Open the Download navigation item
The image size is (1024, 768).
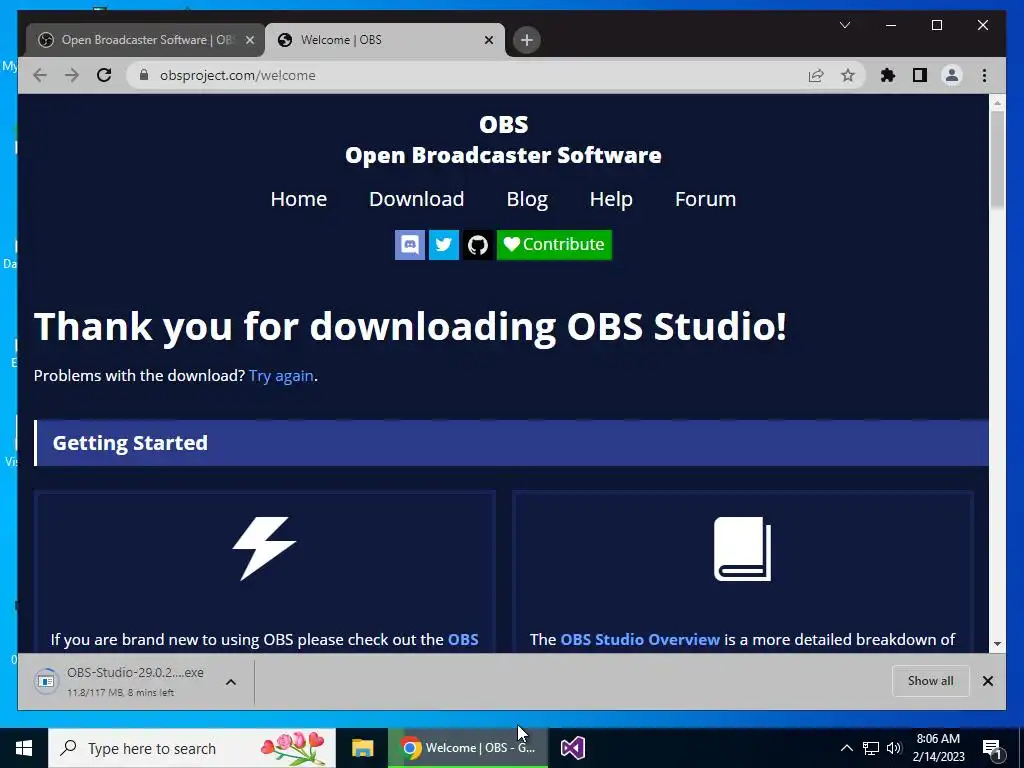coord(417,199)
